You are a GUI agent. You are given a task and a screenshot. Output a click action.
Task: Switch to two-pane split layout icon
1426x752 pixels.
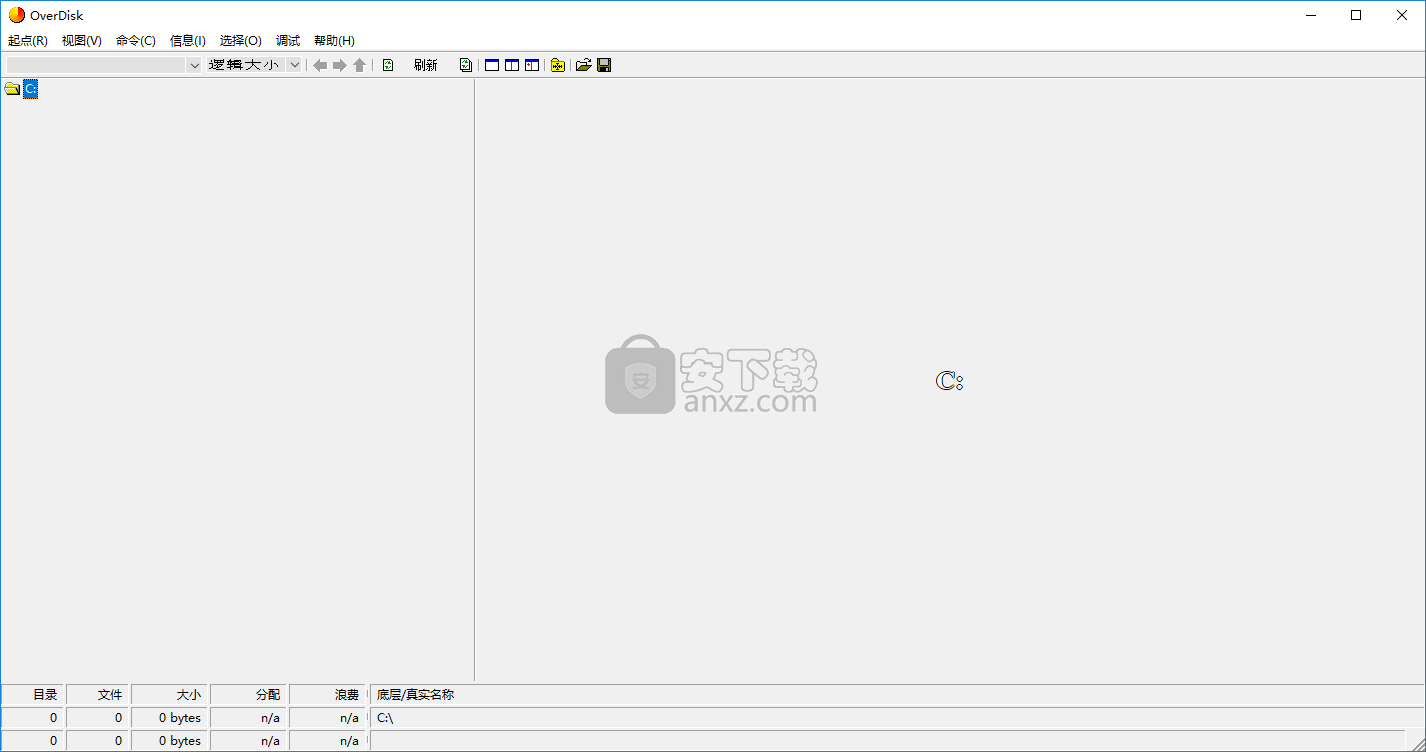[x=512, y=65]
